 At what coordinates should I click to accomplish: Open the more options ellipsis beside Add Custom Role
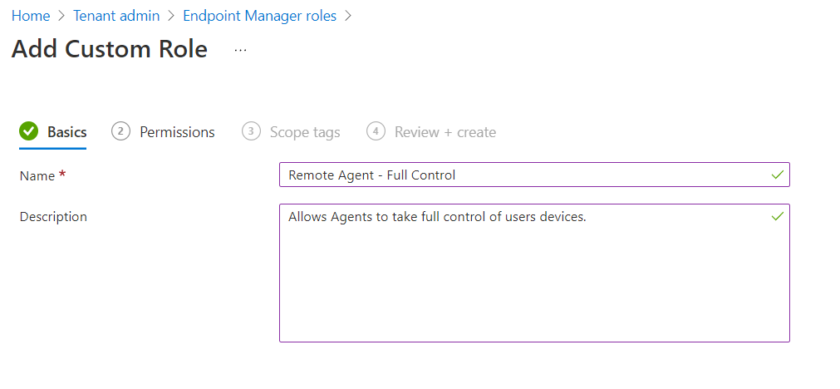(241, 50)
